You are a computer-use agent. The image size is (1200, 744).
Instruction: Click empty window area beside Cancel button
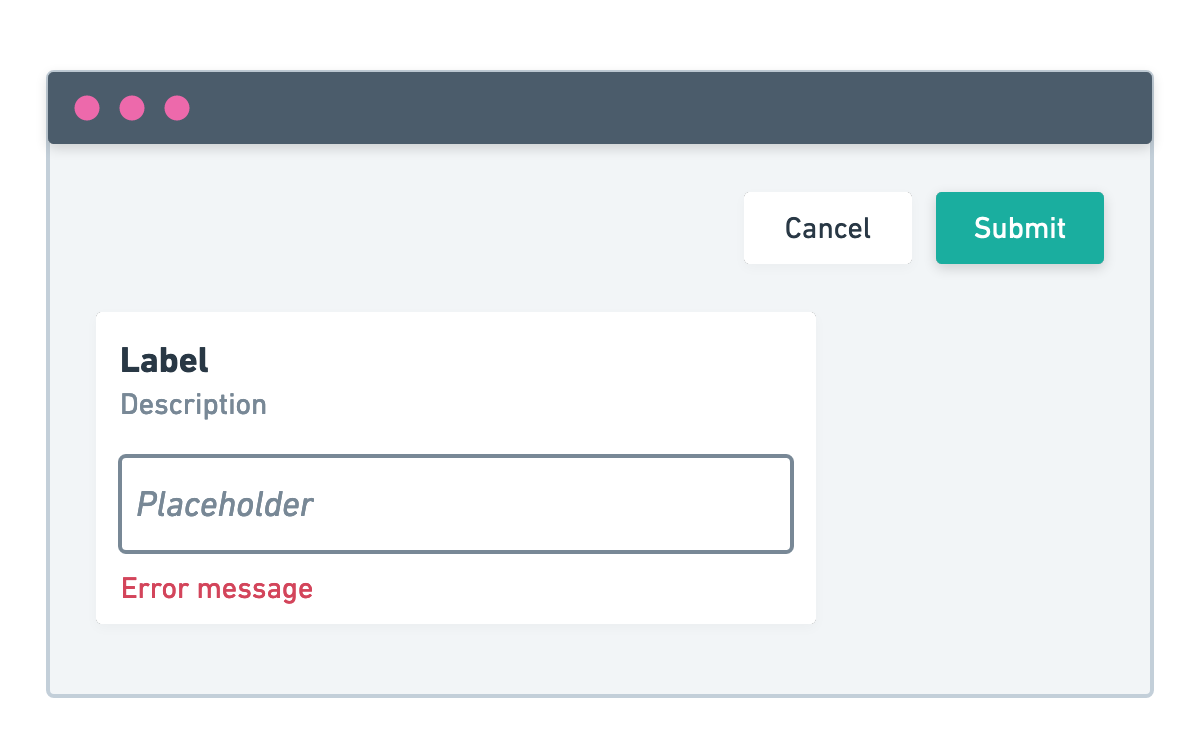(x=400, y=228)
